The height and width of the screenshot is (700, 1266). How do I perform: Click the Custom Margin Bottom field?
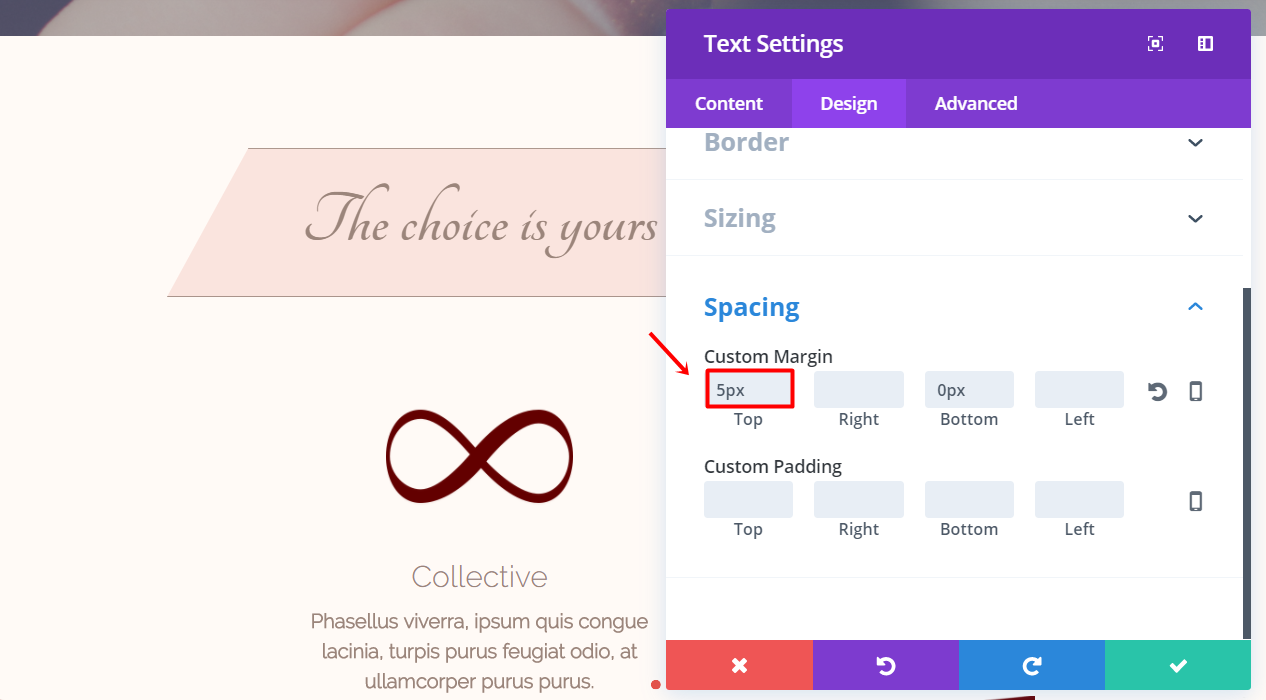click(x=969, y=389)
